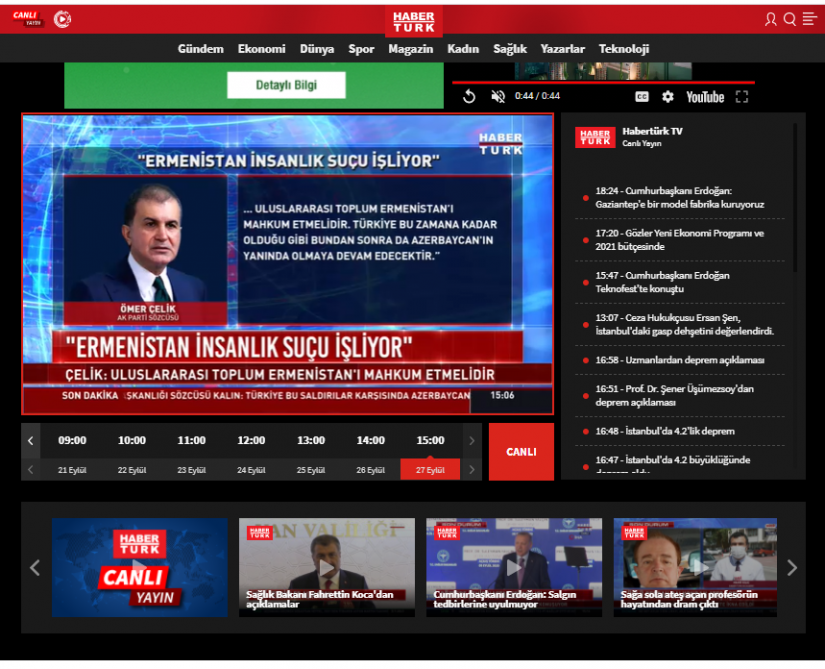Click the Detaylı Bilgi button
The height and width of the screenshot is (669, 825).
point(286,85)
